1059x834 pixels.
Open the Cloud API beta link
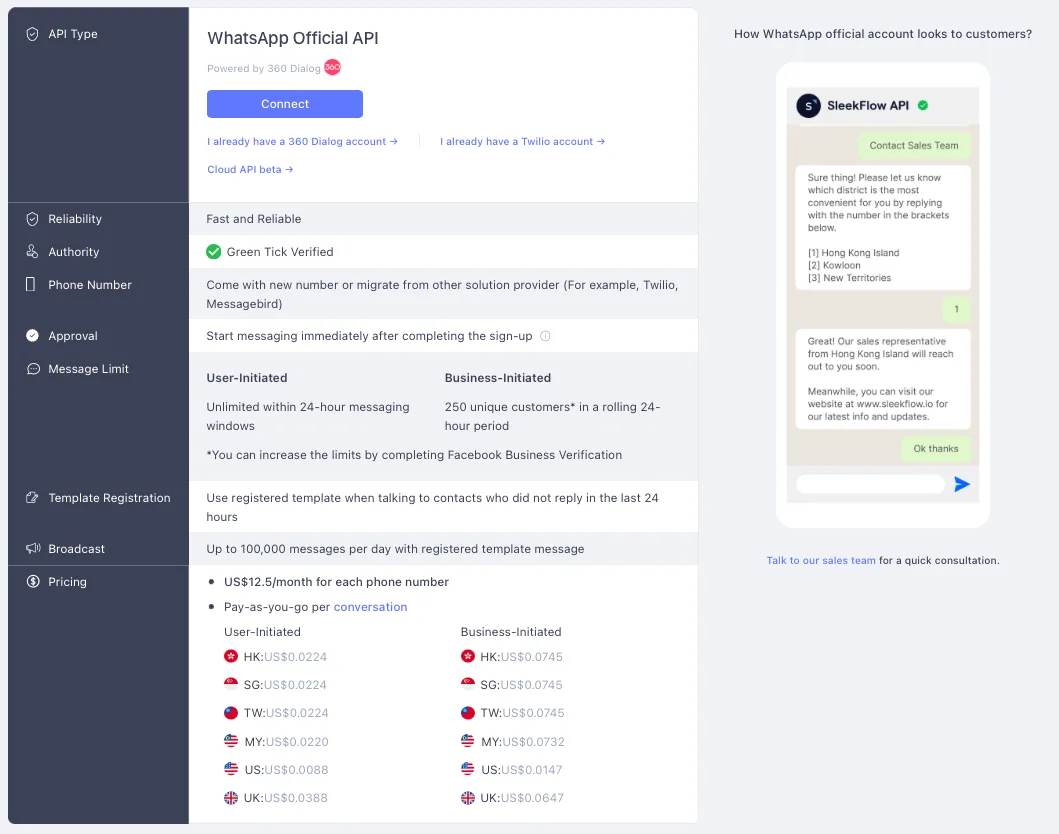pyautogui.click(x=249, y=169)
